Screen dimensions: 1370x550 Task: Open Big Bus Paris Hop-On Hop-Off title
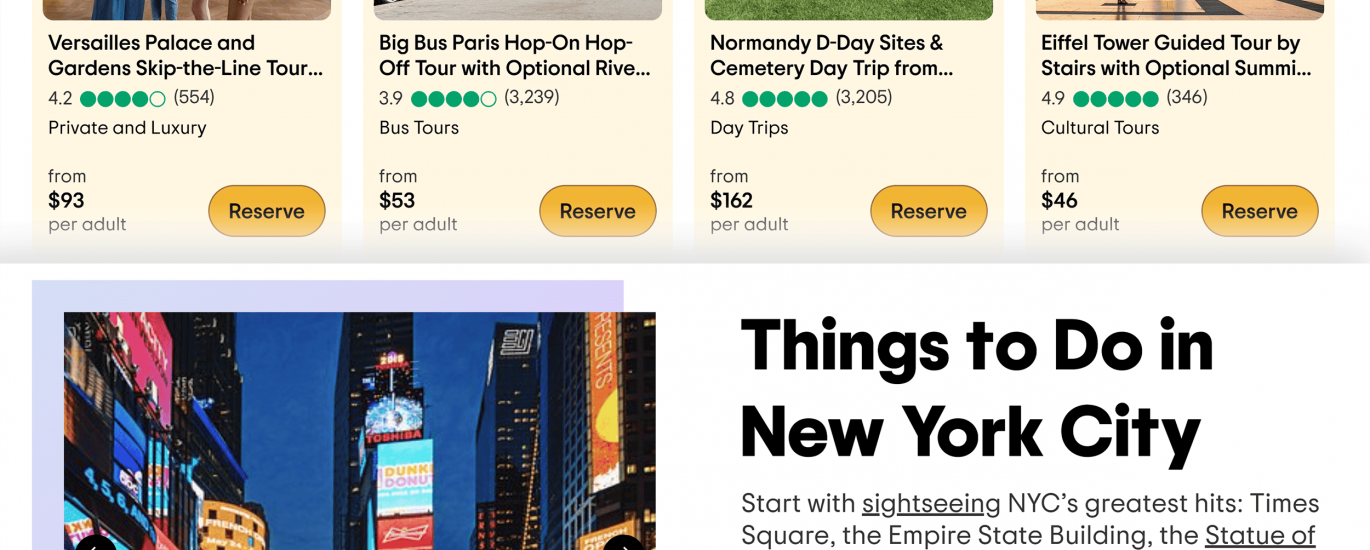point(514,56)
